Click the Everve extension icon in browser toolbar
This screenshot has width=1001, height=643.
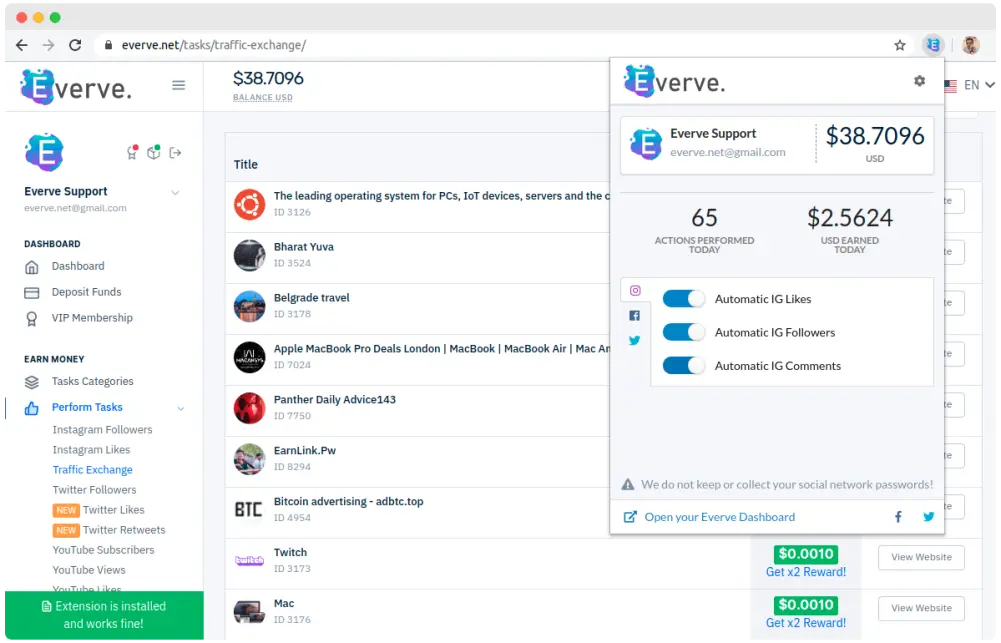[x=933, y=45]
